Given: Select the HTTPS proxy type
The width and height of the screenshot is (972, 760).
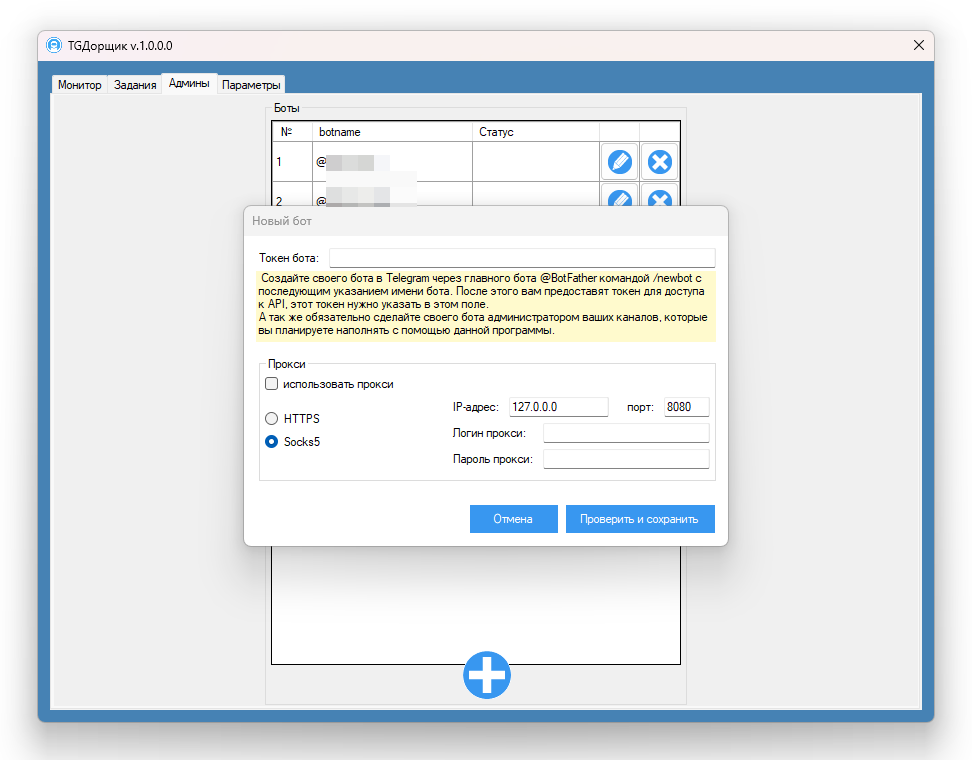Looking at the screenshot, I should tap(272, 418).
